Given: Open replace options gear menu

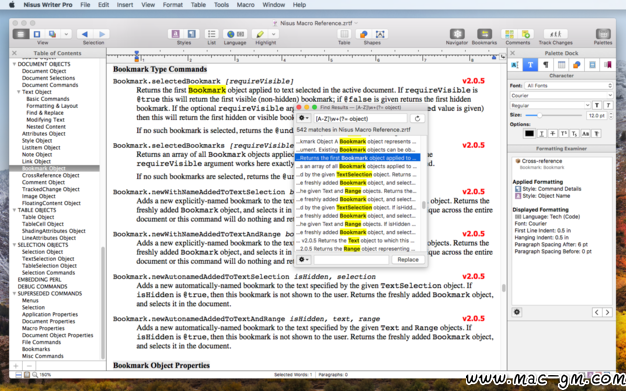Looking at the screenshot, I should (303, 260).
